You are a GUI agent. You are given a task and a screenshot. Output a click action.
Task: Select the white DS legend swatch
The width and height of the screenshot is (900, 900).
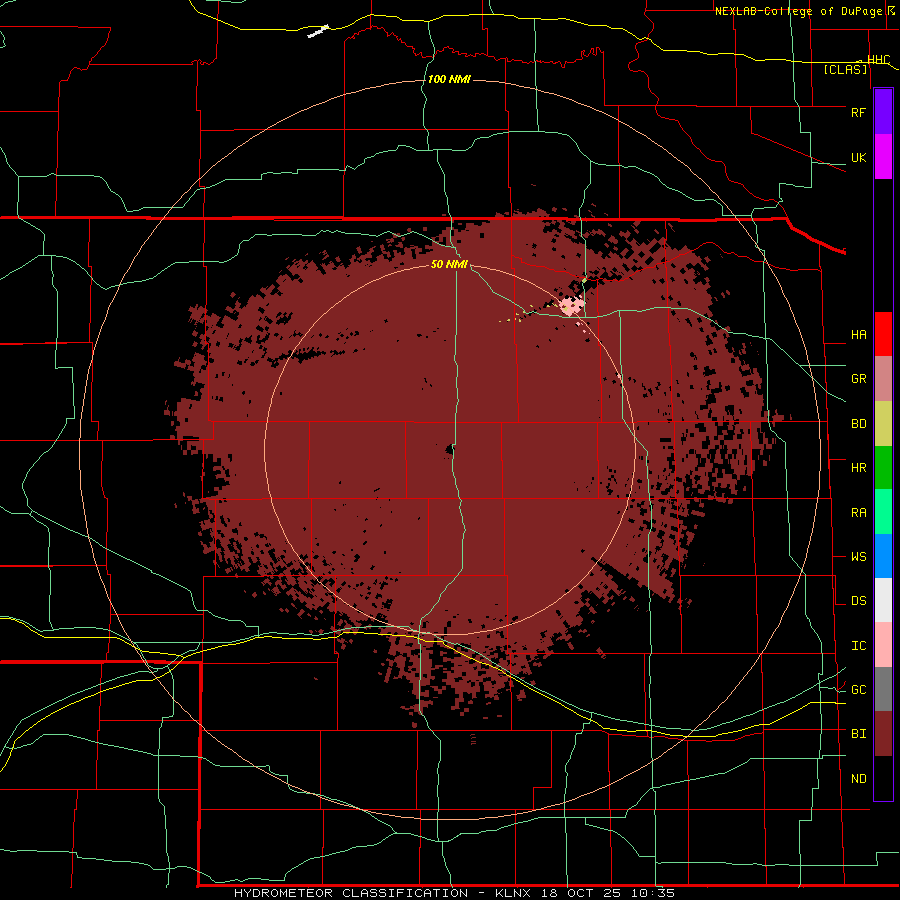point(883,600)
